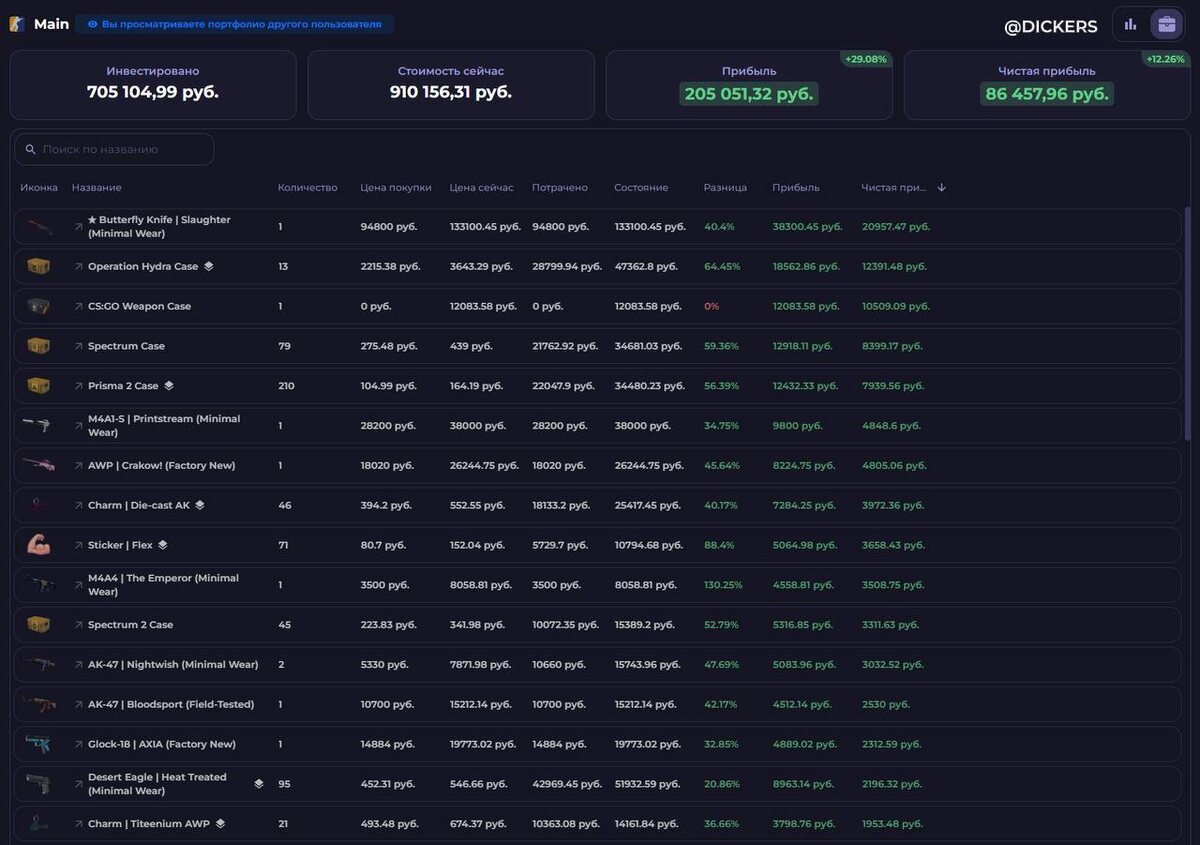Click the 20957.47 руб. net profit cell

(896, 227)
